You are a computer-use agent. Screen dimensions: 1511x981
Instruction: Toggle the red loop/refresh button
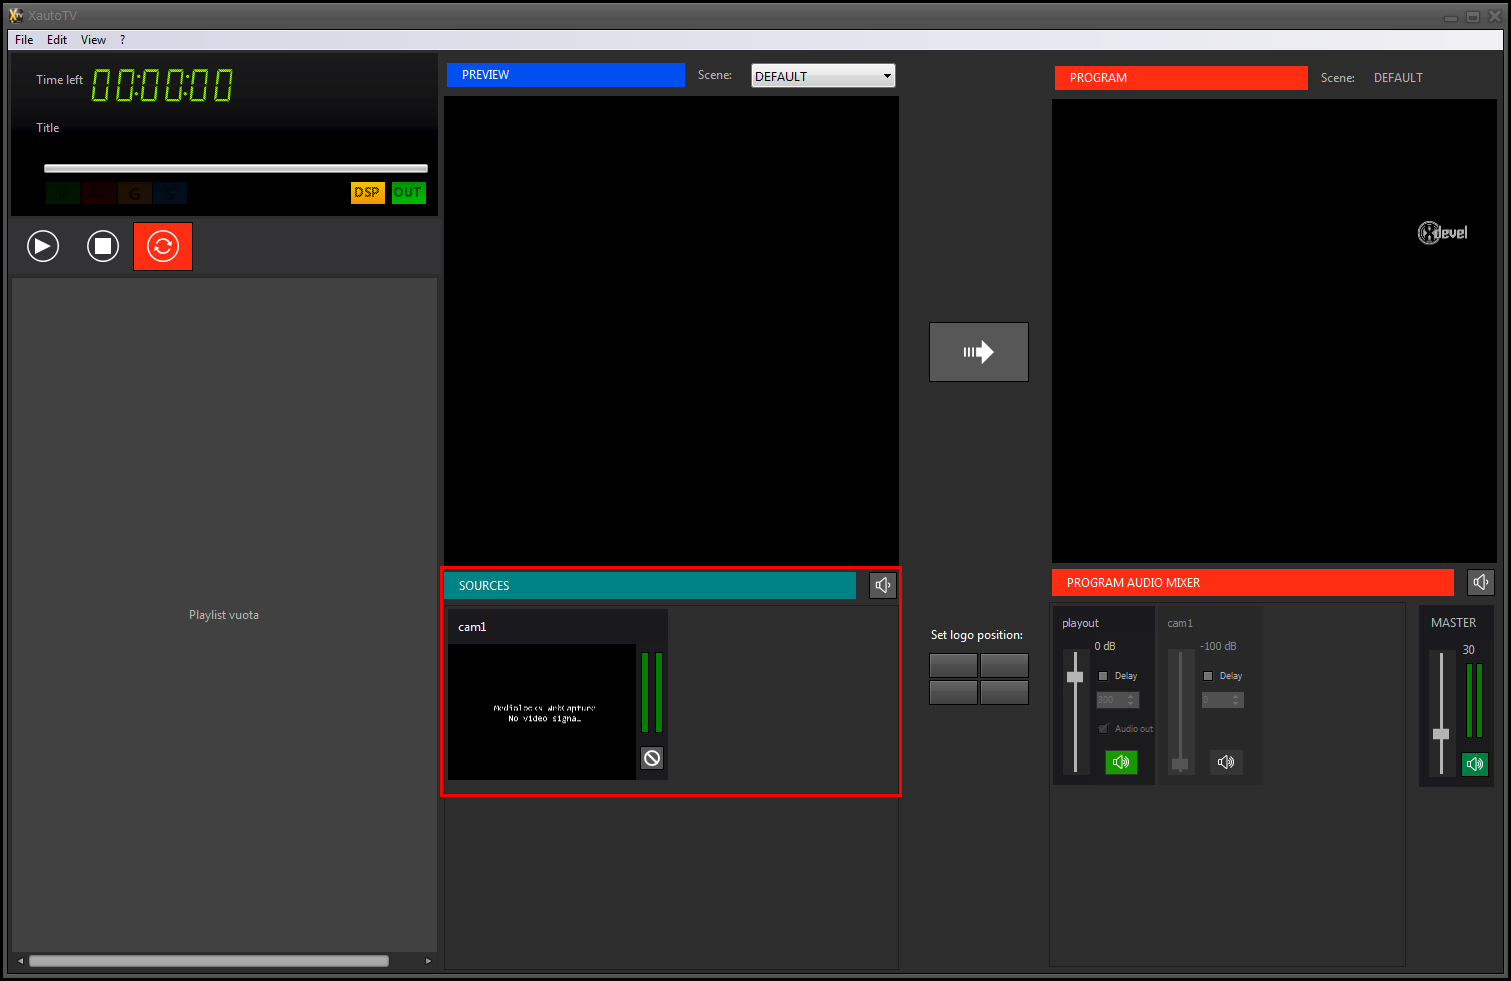coord(163,246)
